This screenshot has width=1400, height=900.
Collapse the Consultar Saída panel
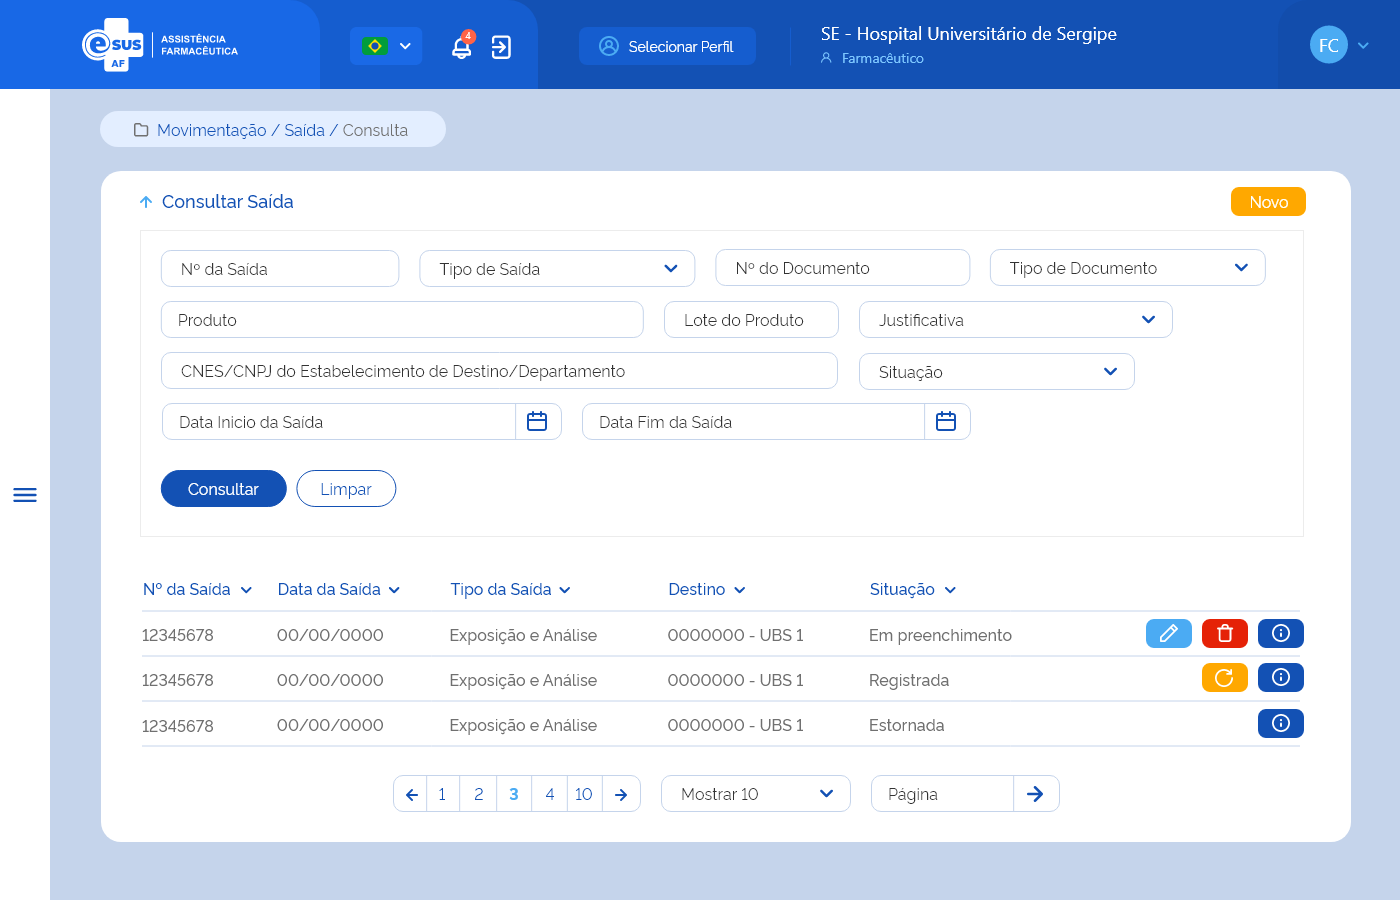[x=146, y=202]
